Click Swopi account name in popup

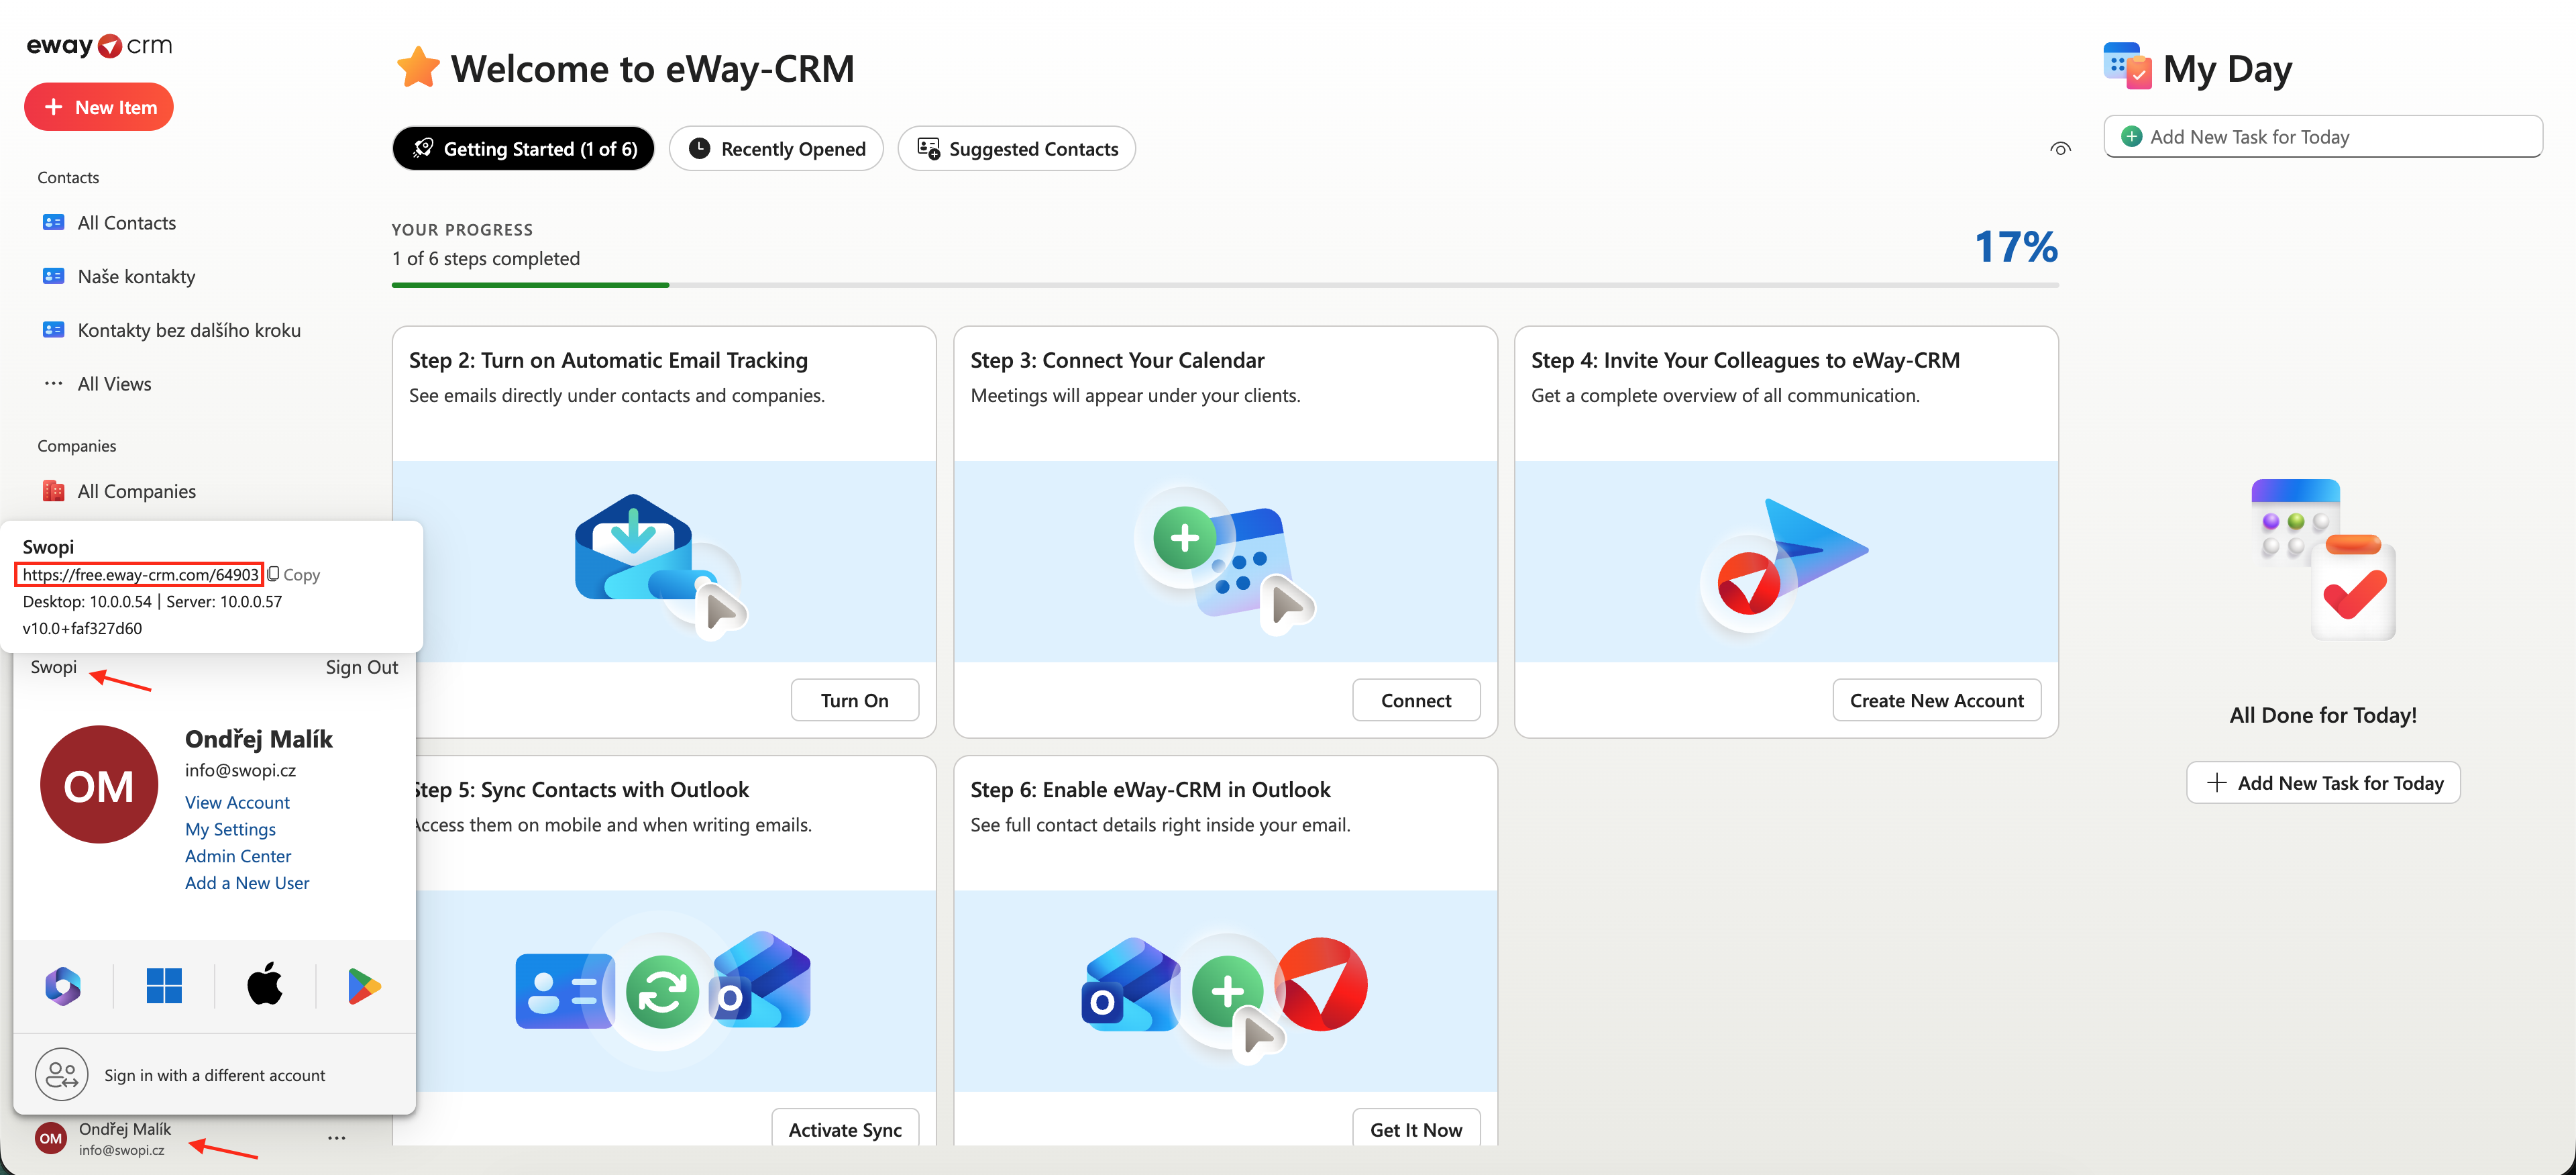[x=53, y=667]
